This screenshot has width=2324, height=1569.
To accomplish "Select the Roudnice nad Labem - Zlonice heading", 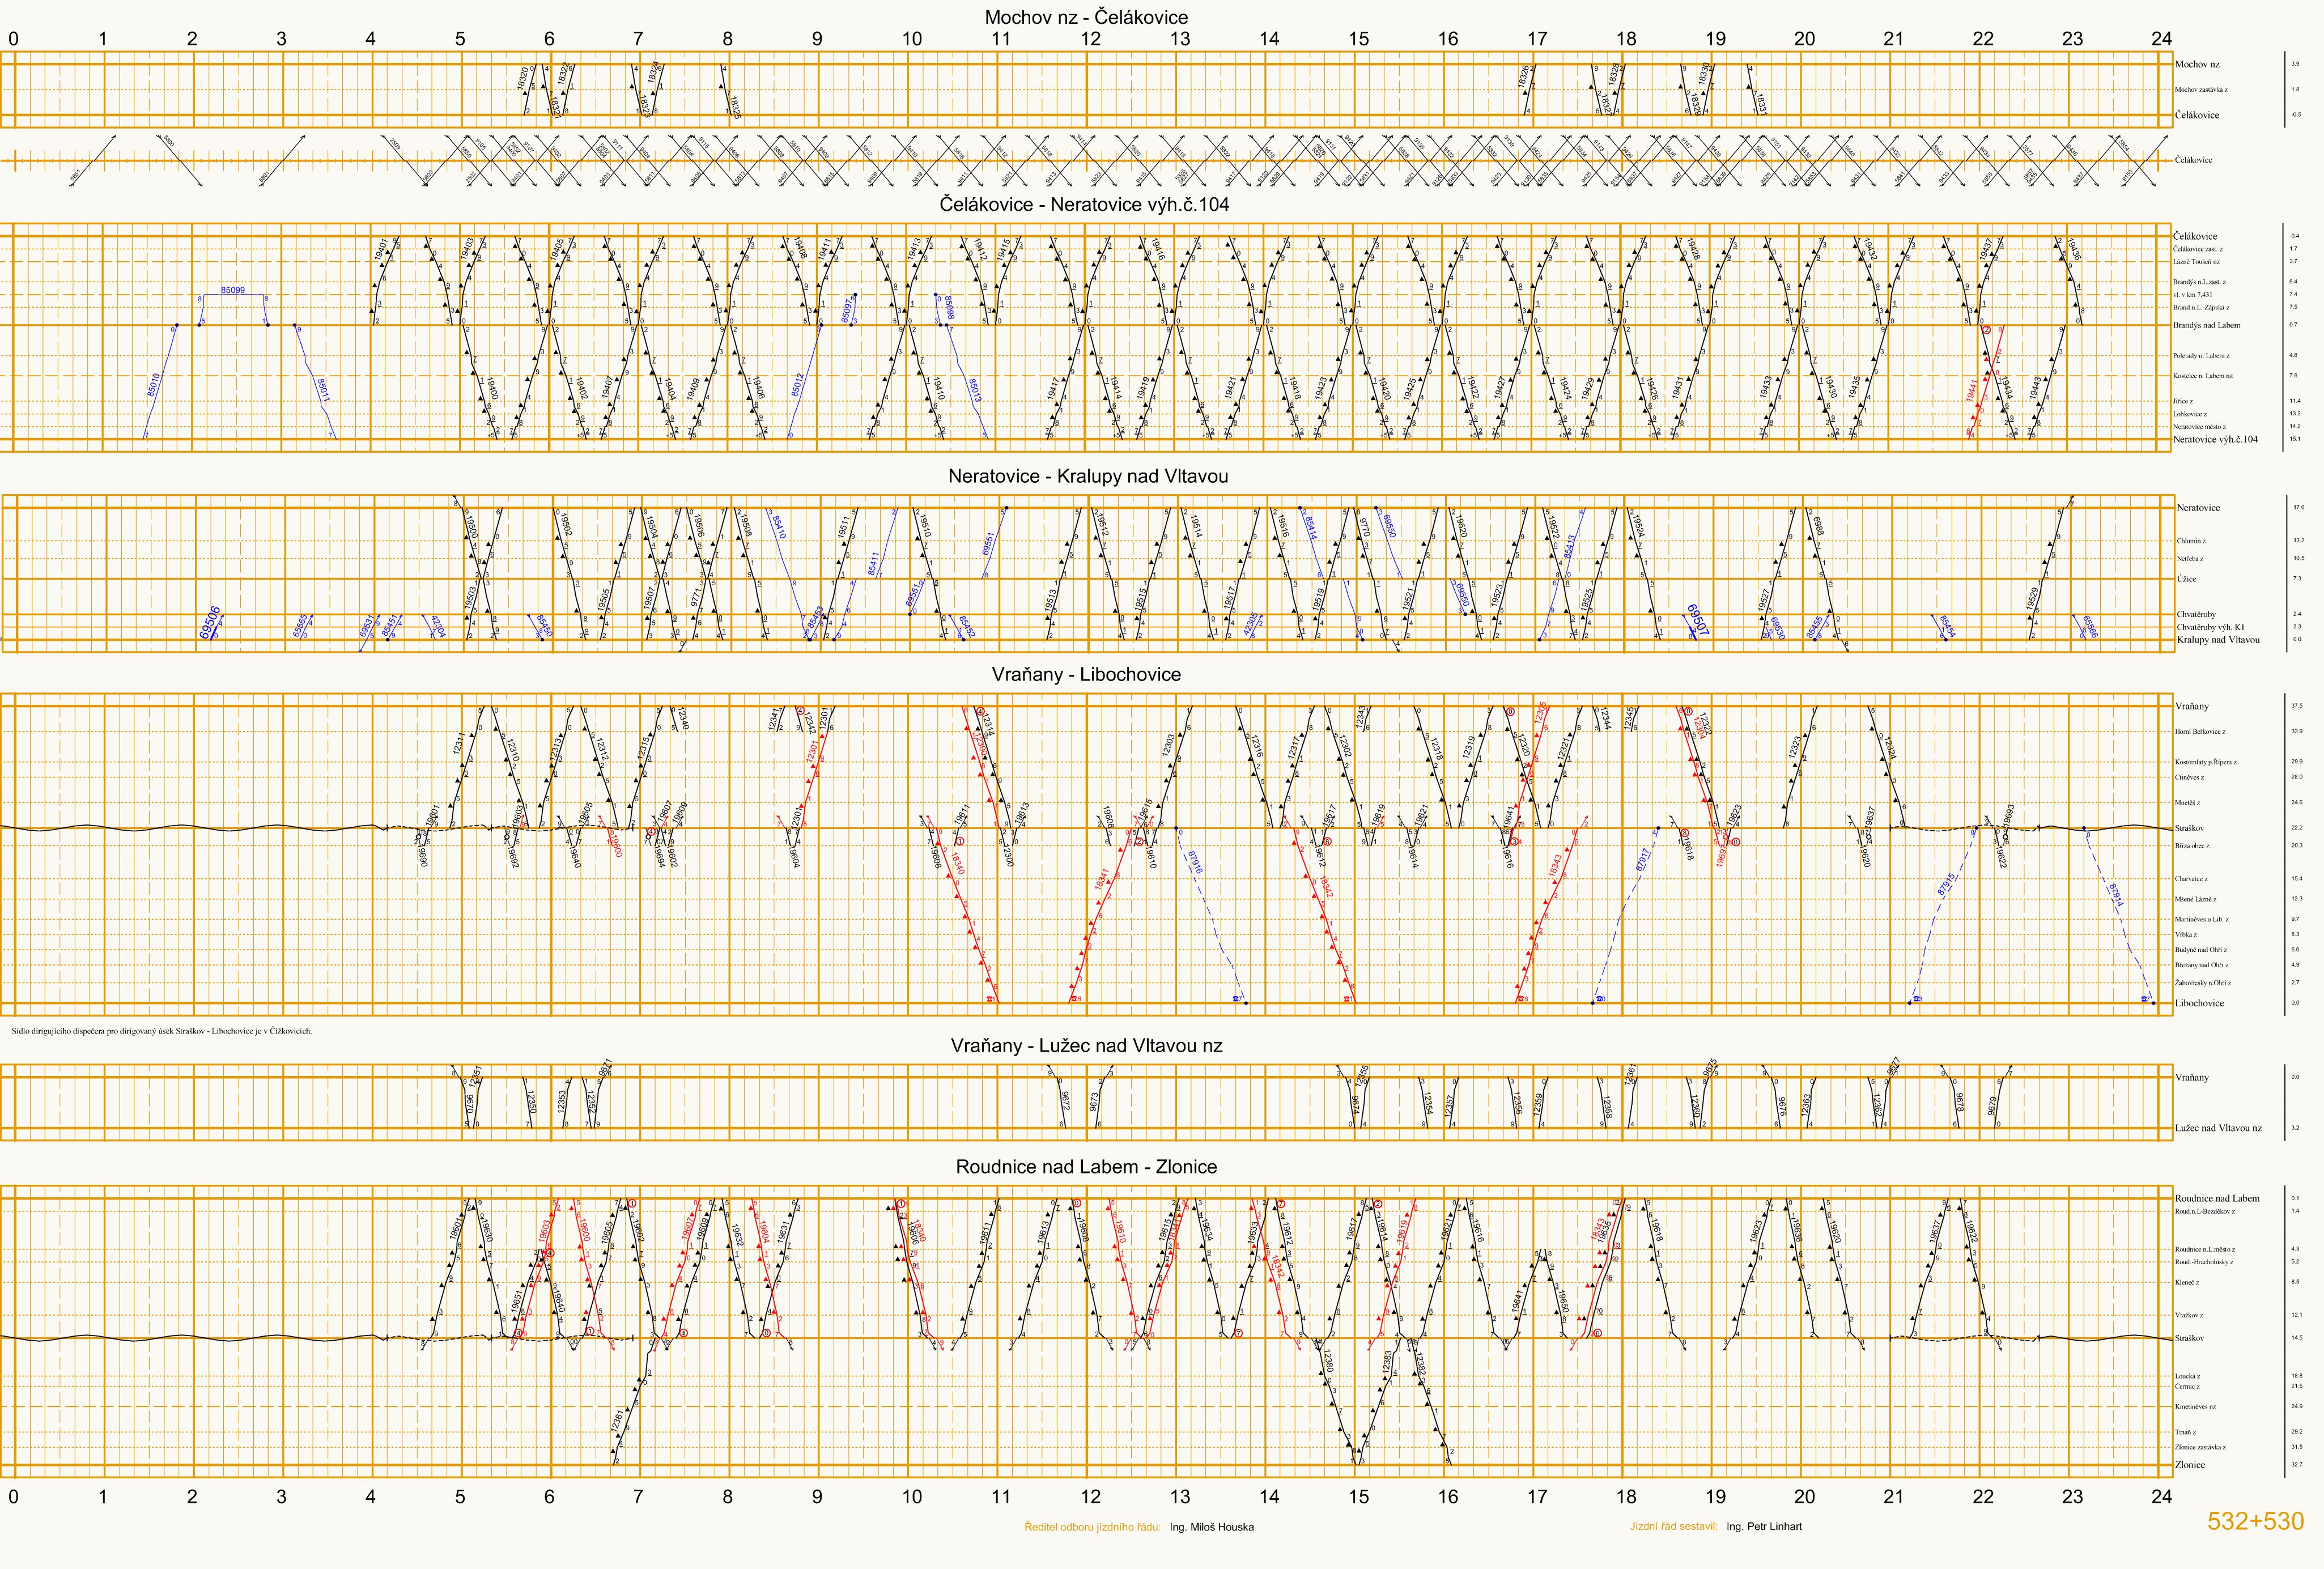I will 1086,1166.
